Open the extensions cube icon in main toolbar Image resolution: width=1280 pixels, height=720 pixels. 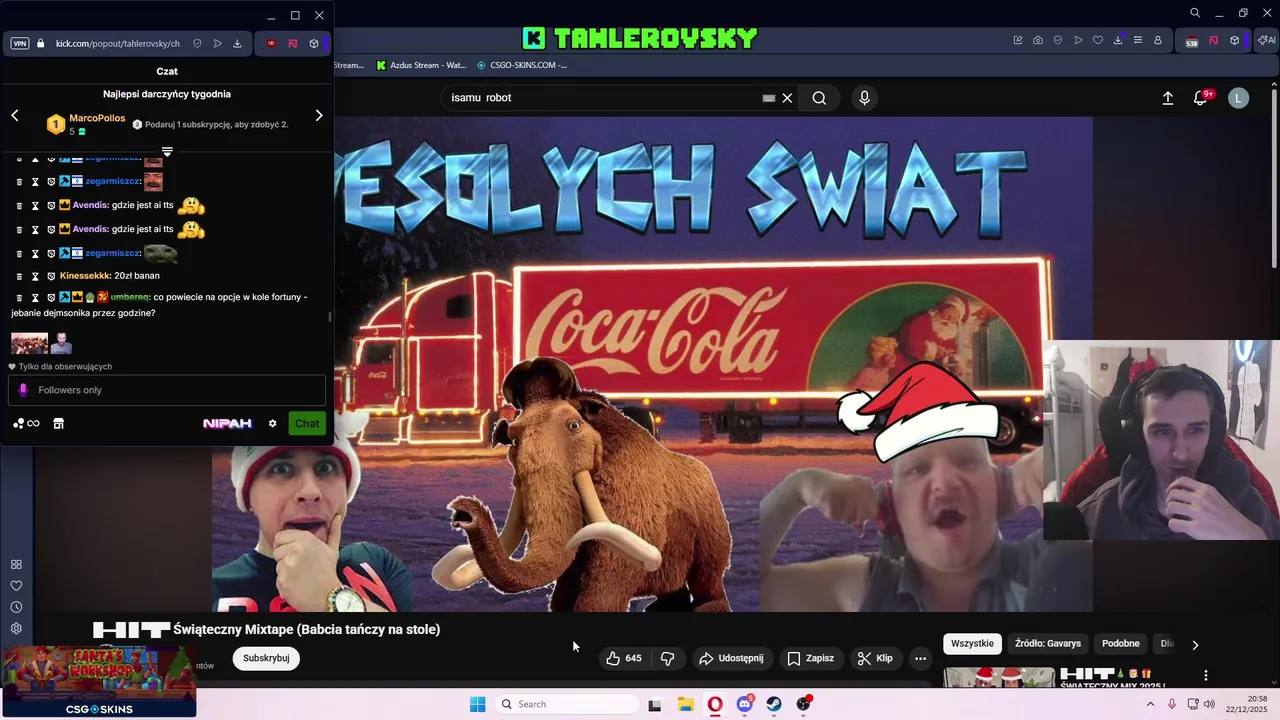[x=1235, y=41]
